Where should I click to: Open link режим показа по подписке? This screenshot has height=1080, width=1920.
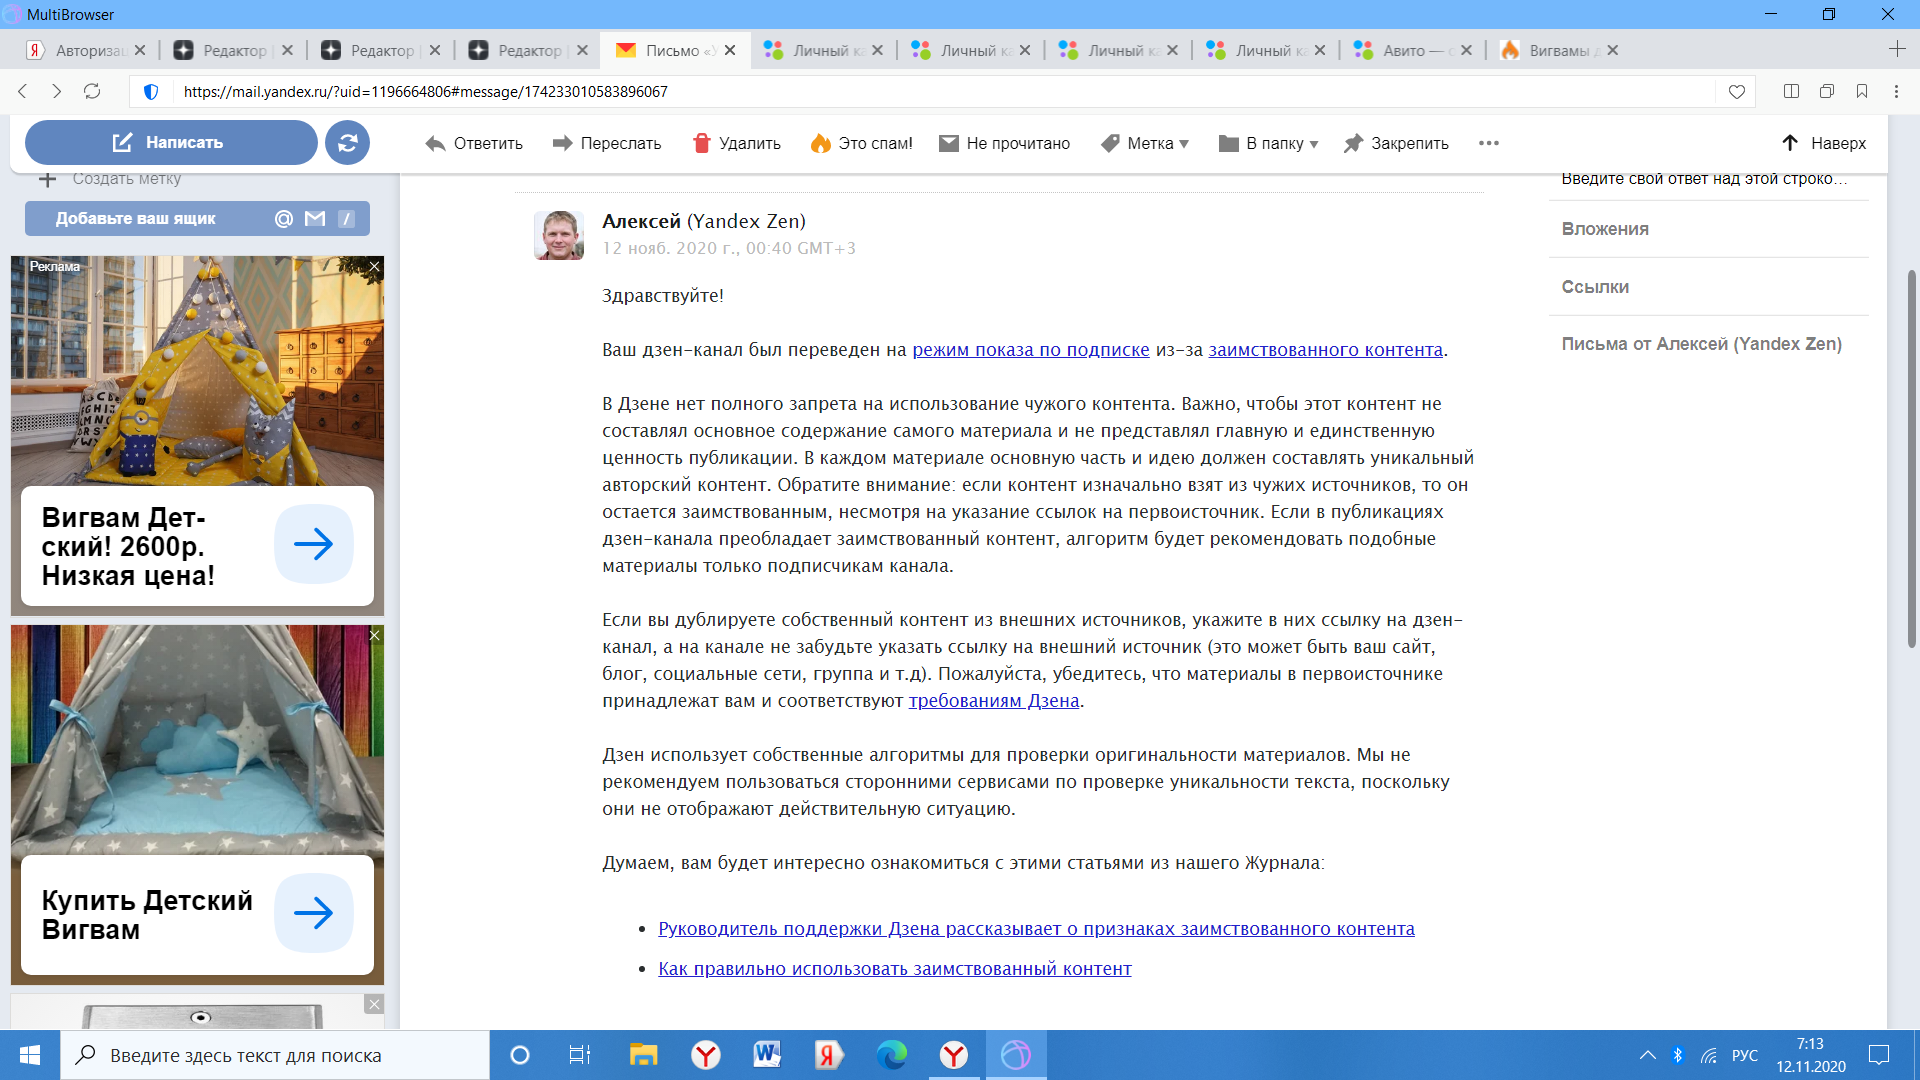[1031, 350]
